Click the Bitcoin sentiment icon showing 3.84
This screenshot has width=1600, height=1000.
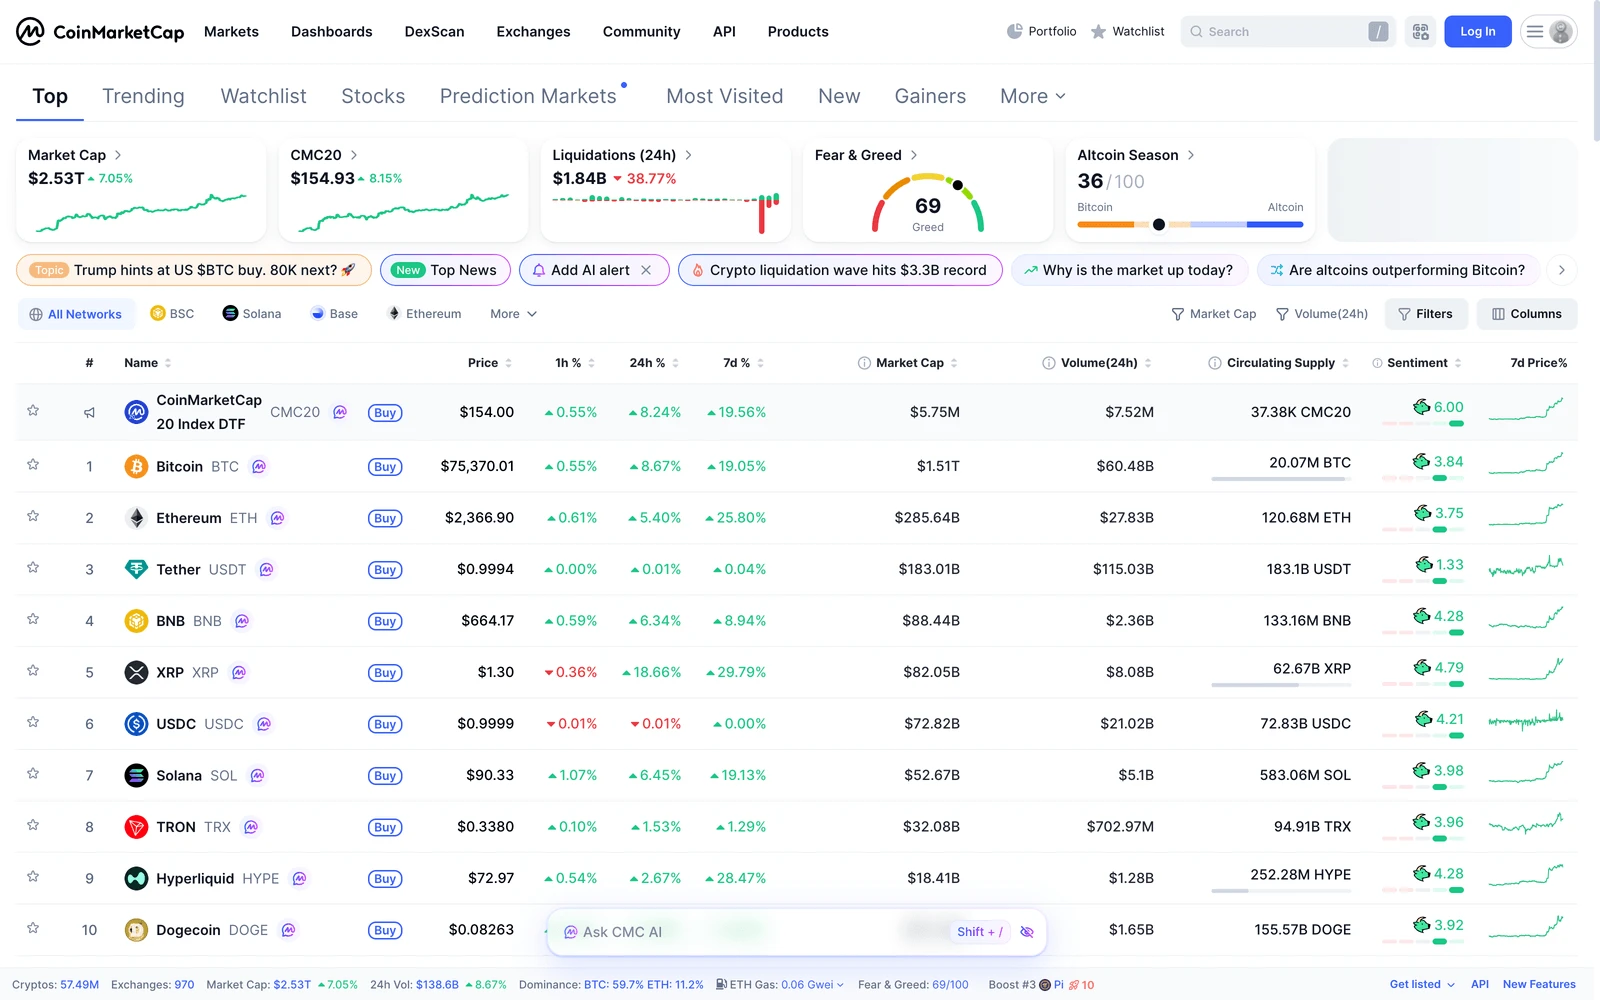click(1421, 461)
